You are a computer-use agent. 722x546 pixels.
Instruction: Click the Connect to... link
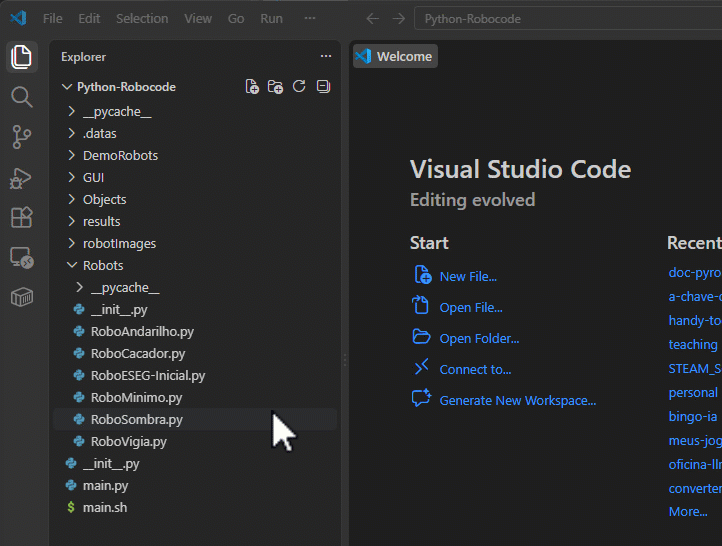click(475, 369)
